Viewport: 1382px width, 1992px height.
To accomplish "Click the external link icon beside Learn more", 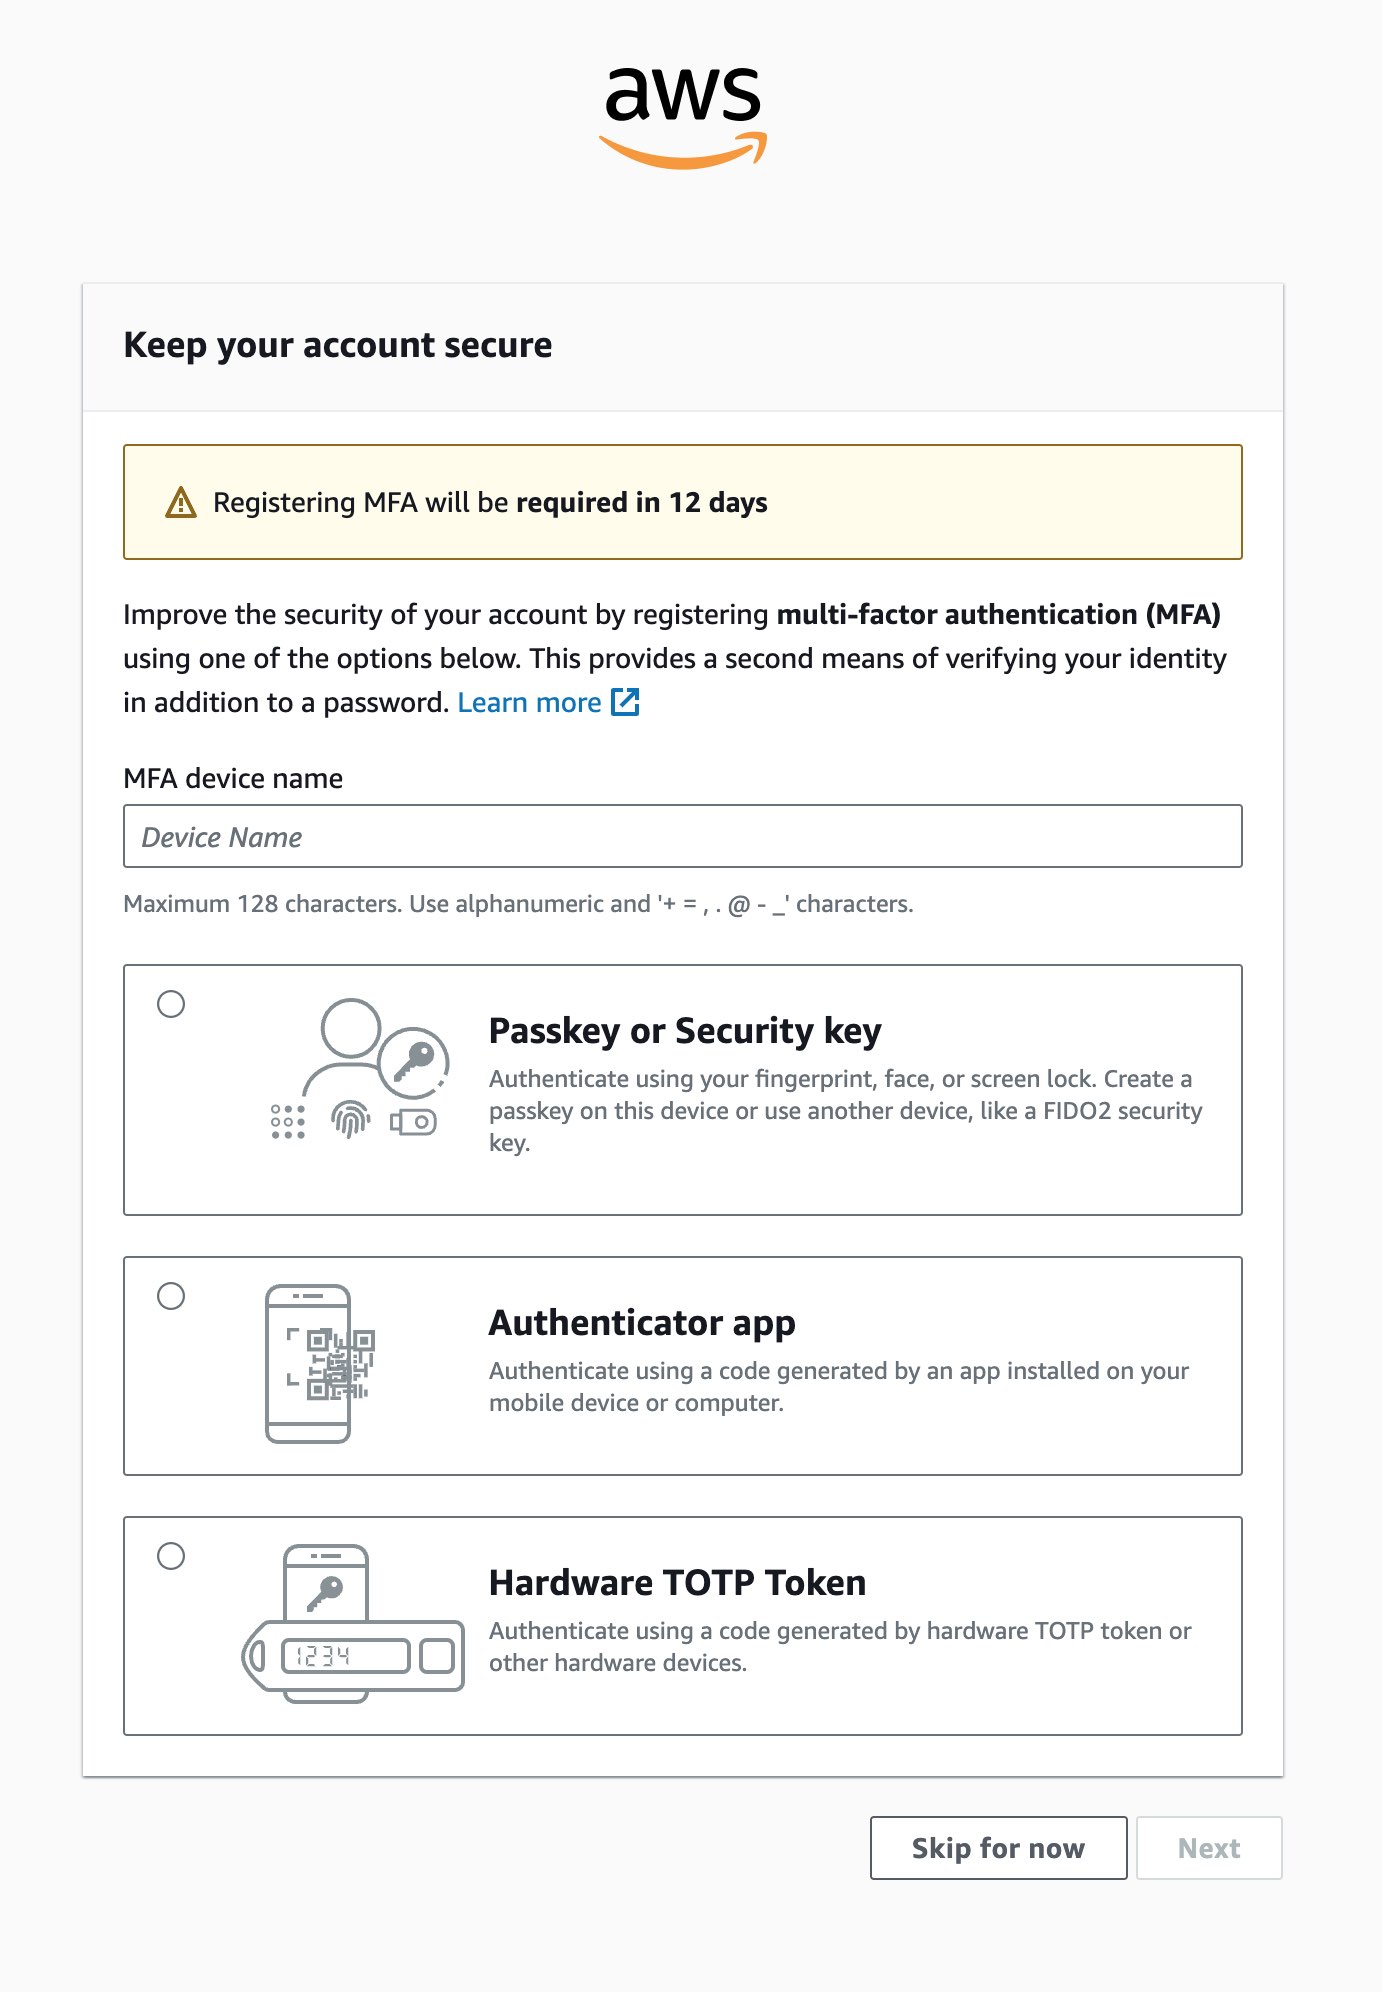I will coord(625,702).
